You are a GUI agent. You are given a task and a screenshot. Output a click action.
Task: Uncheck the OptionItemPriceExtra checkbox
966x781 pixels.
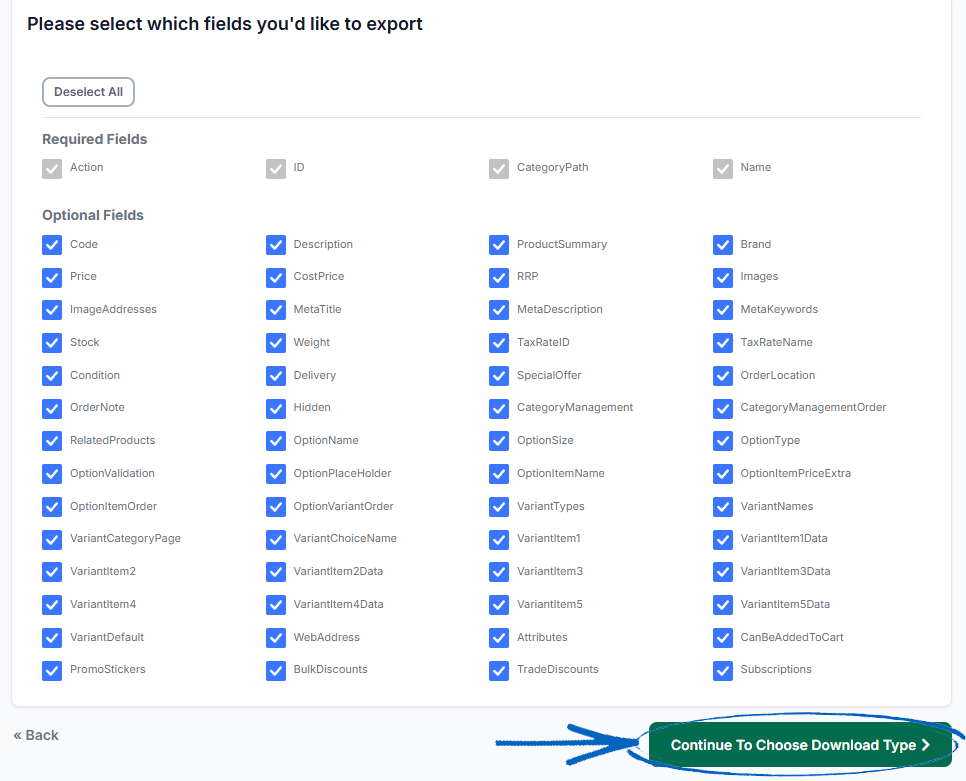pyautogui.click(x=723, y=474)
